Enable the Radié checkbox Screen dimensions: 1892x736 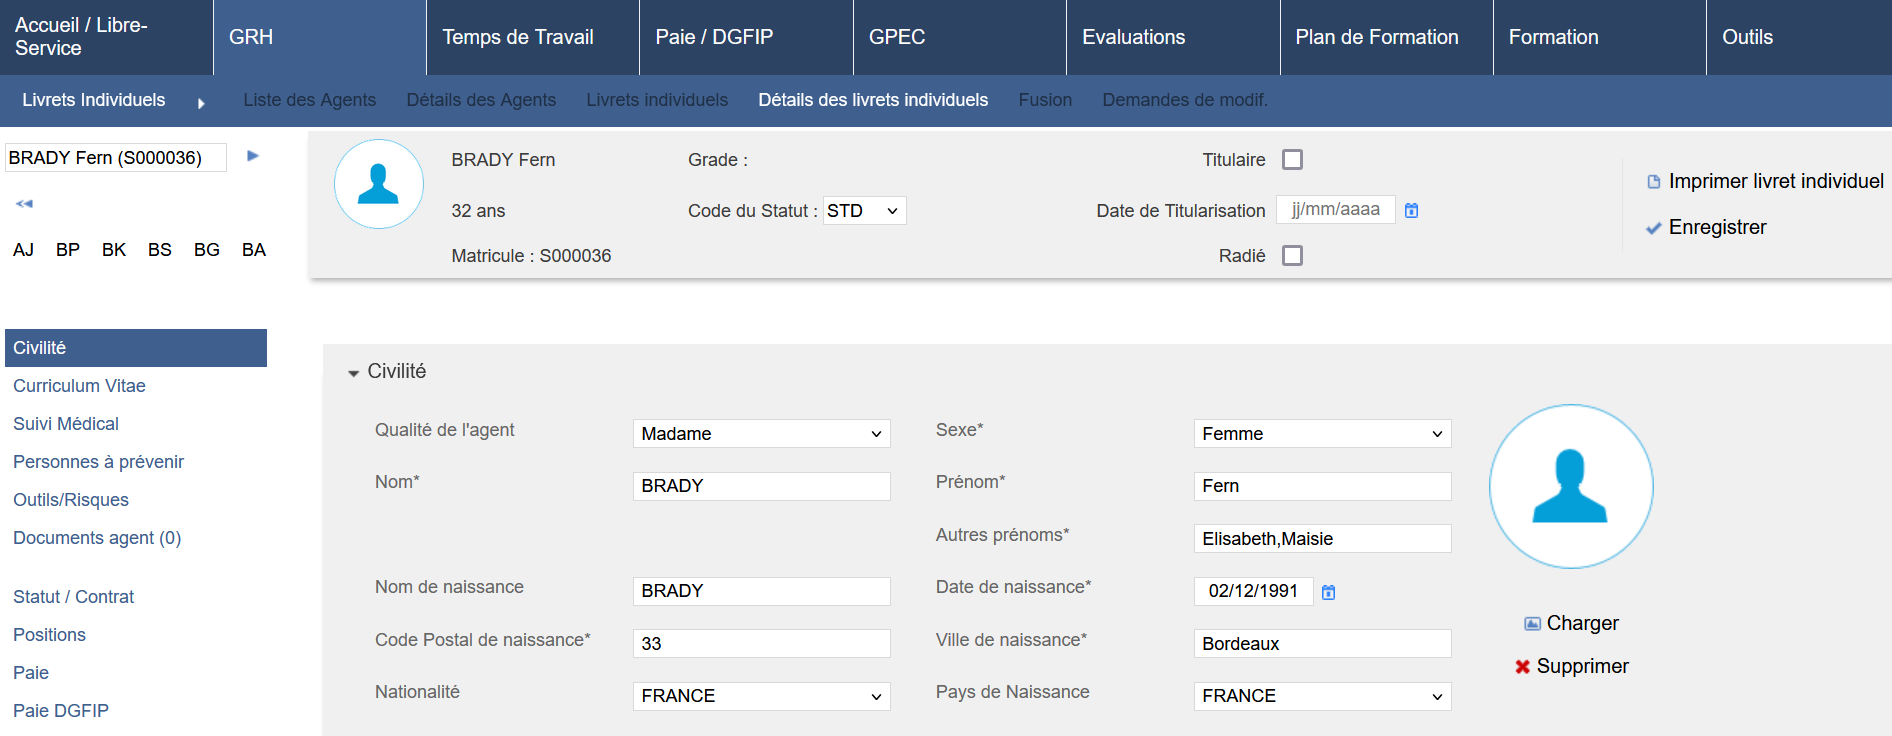click(x=1292, y=256)
